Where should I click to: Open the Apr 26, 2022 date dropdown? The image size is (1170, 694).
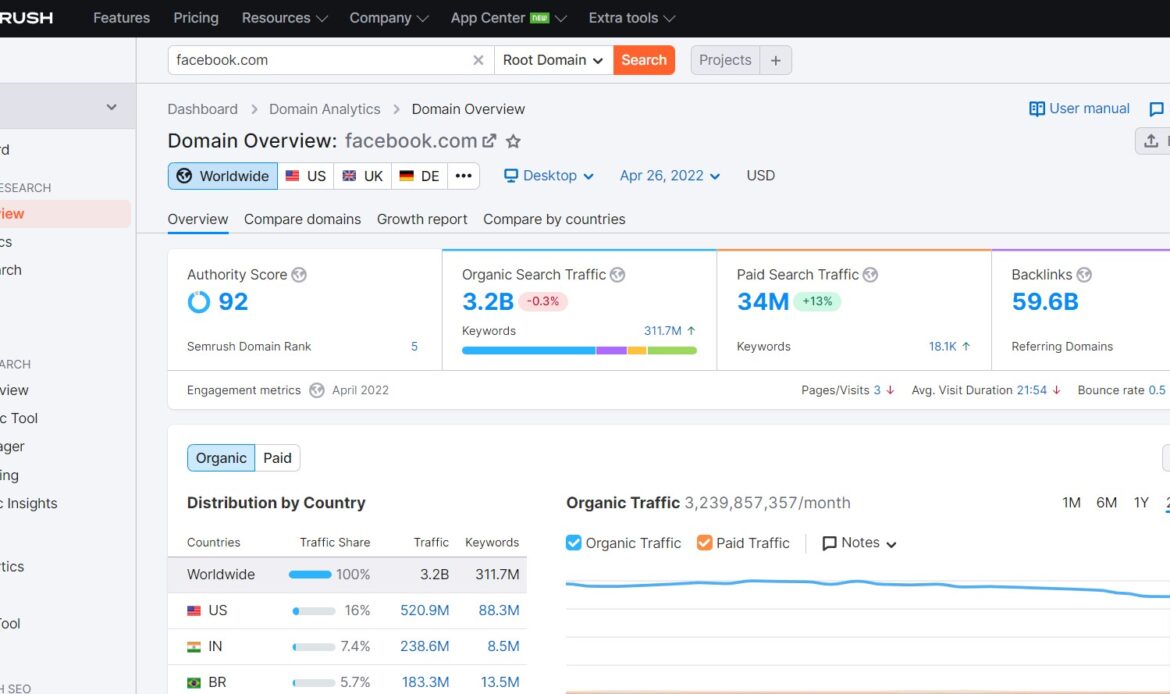coord(669,176)
